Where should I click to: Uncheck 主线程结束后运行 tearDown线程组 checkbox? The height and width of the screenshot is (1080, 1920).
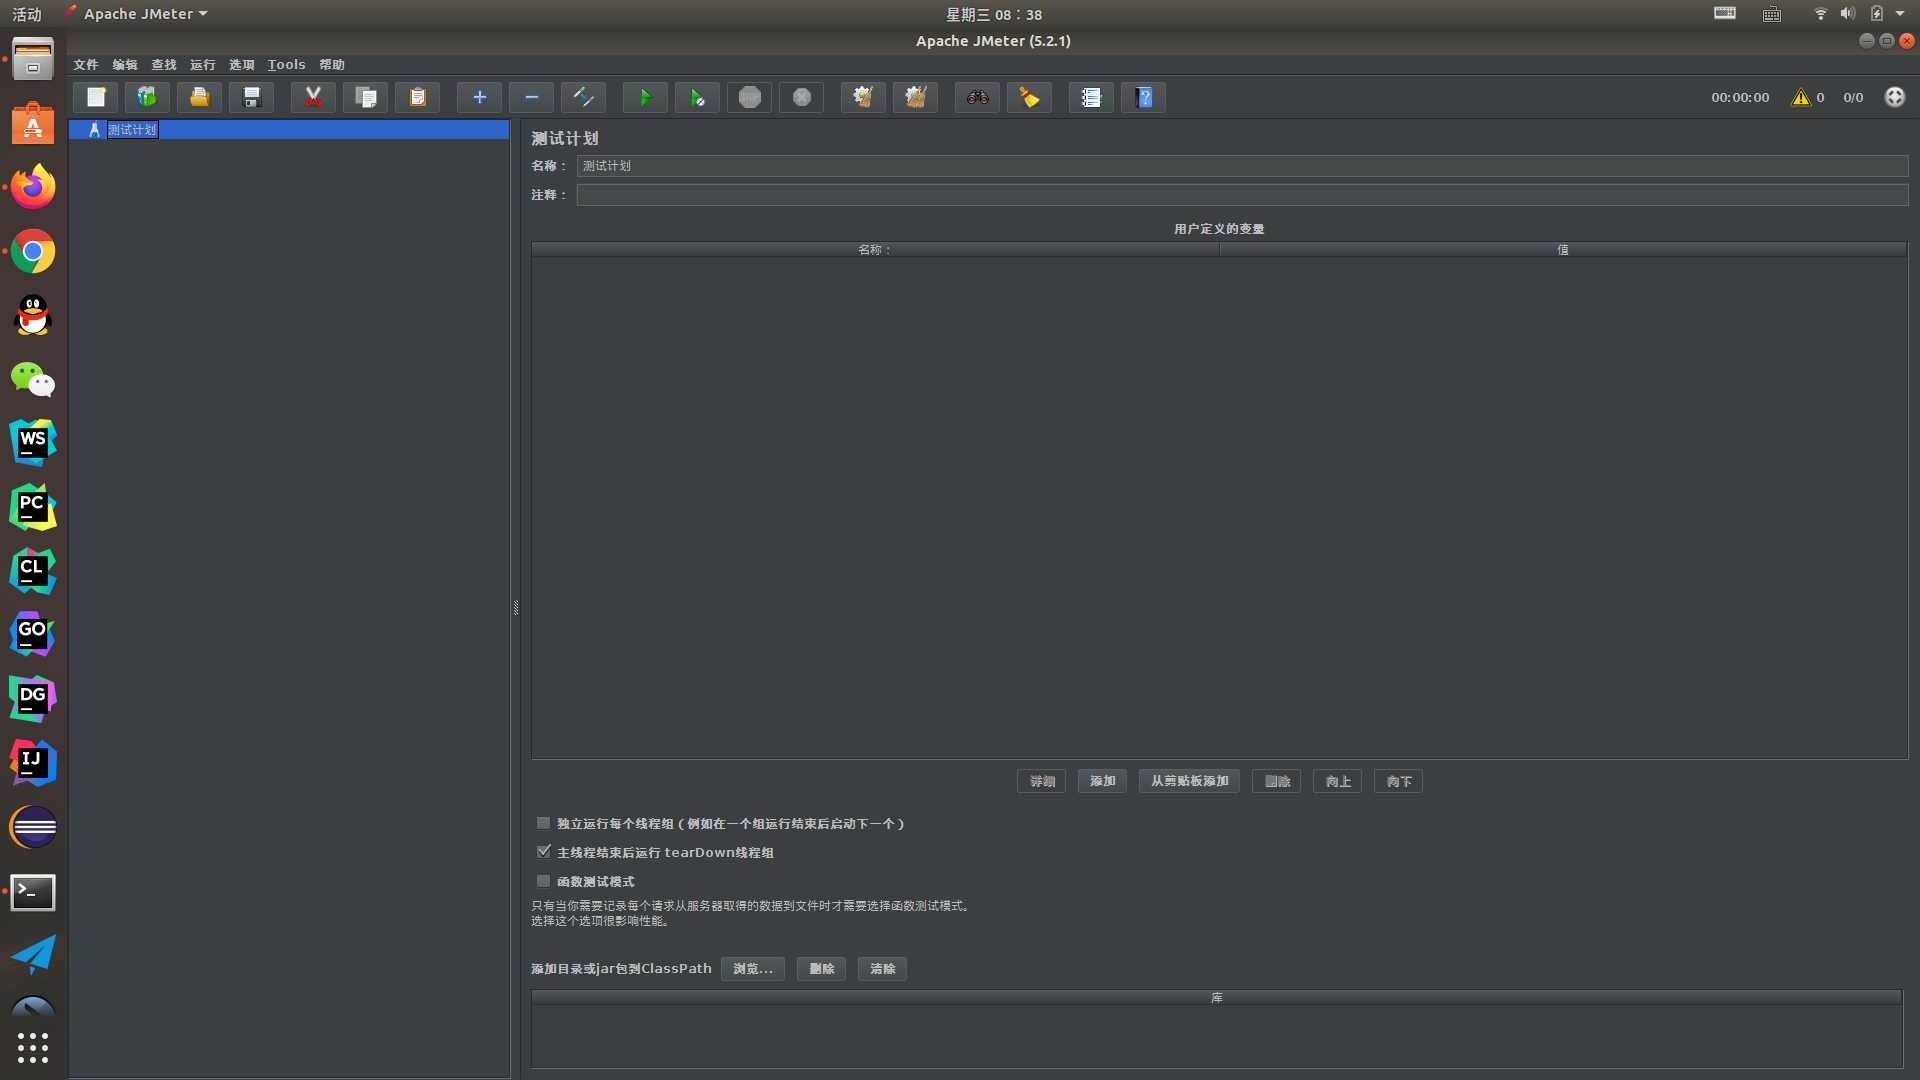543,852
